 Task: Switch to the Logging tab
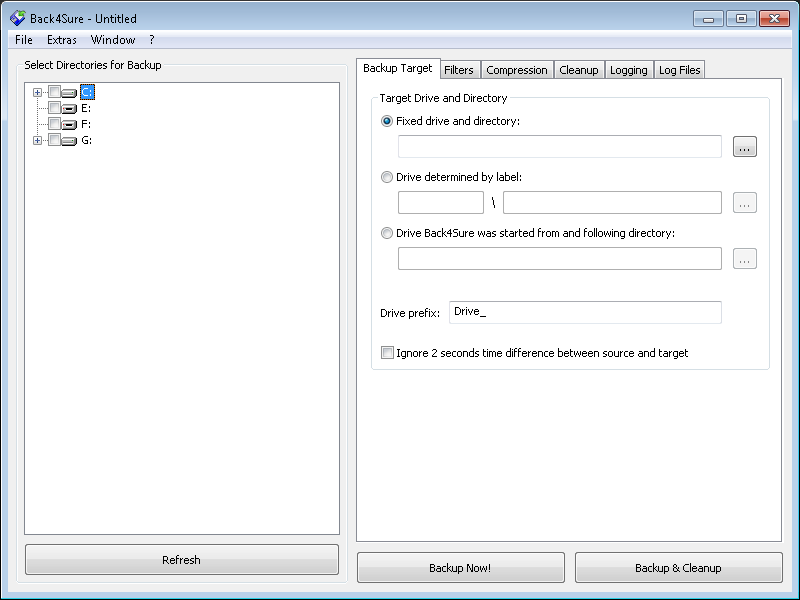click(x=629, y=70)
